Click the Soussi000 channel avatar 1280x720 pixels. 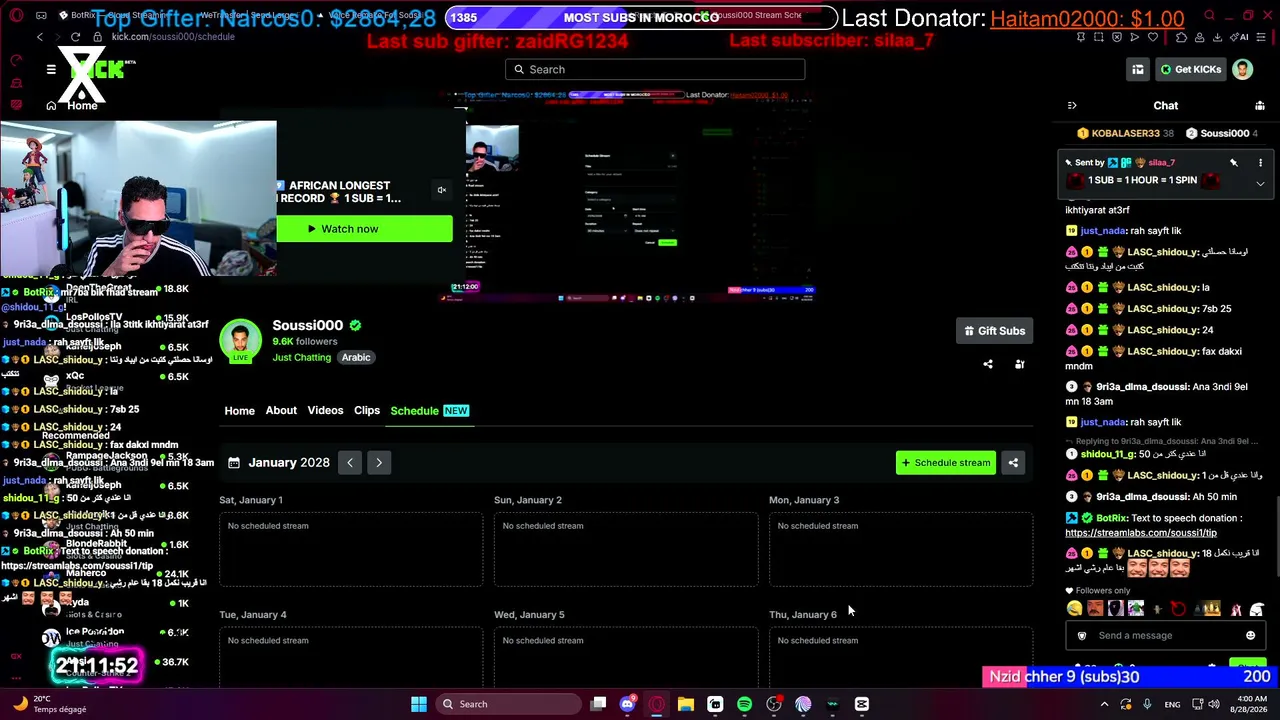pos(240,340)
